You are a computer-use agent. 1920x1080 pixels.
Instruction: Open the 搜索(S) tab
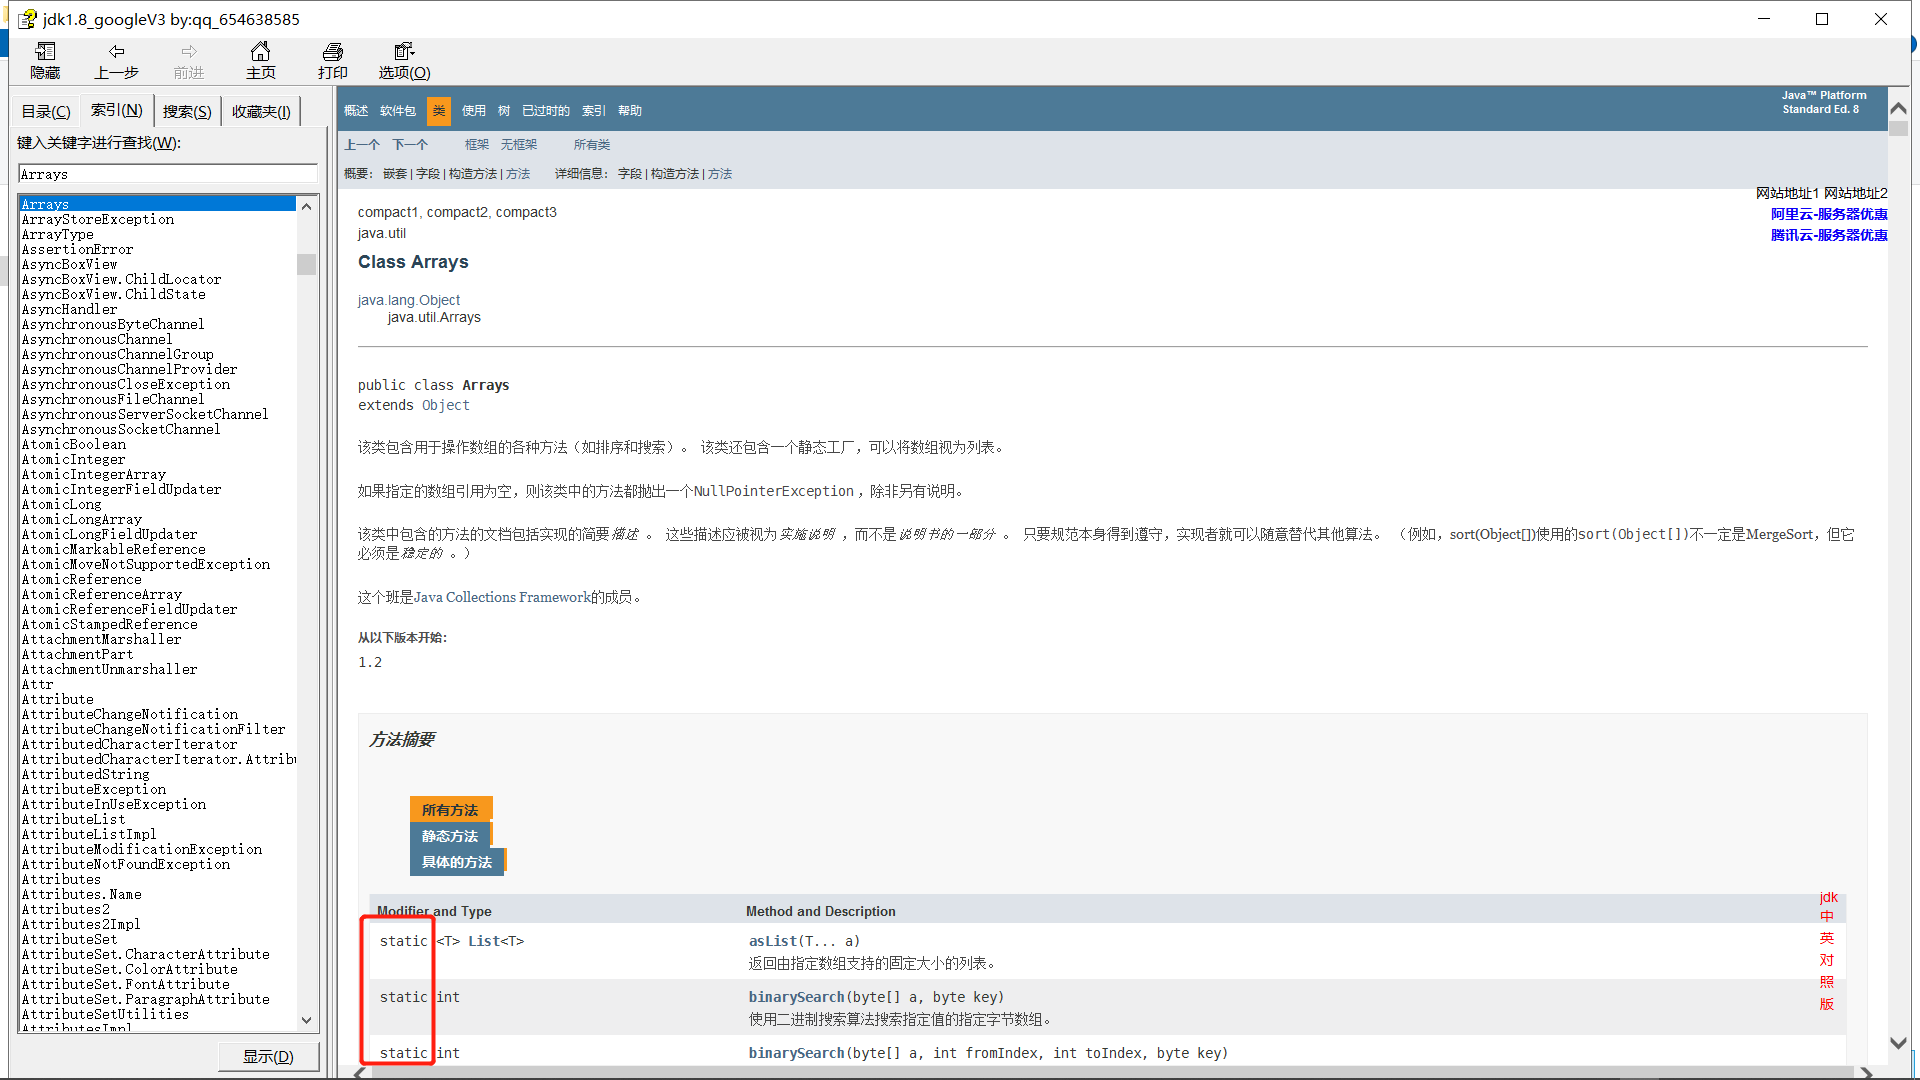[187, 111]
